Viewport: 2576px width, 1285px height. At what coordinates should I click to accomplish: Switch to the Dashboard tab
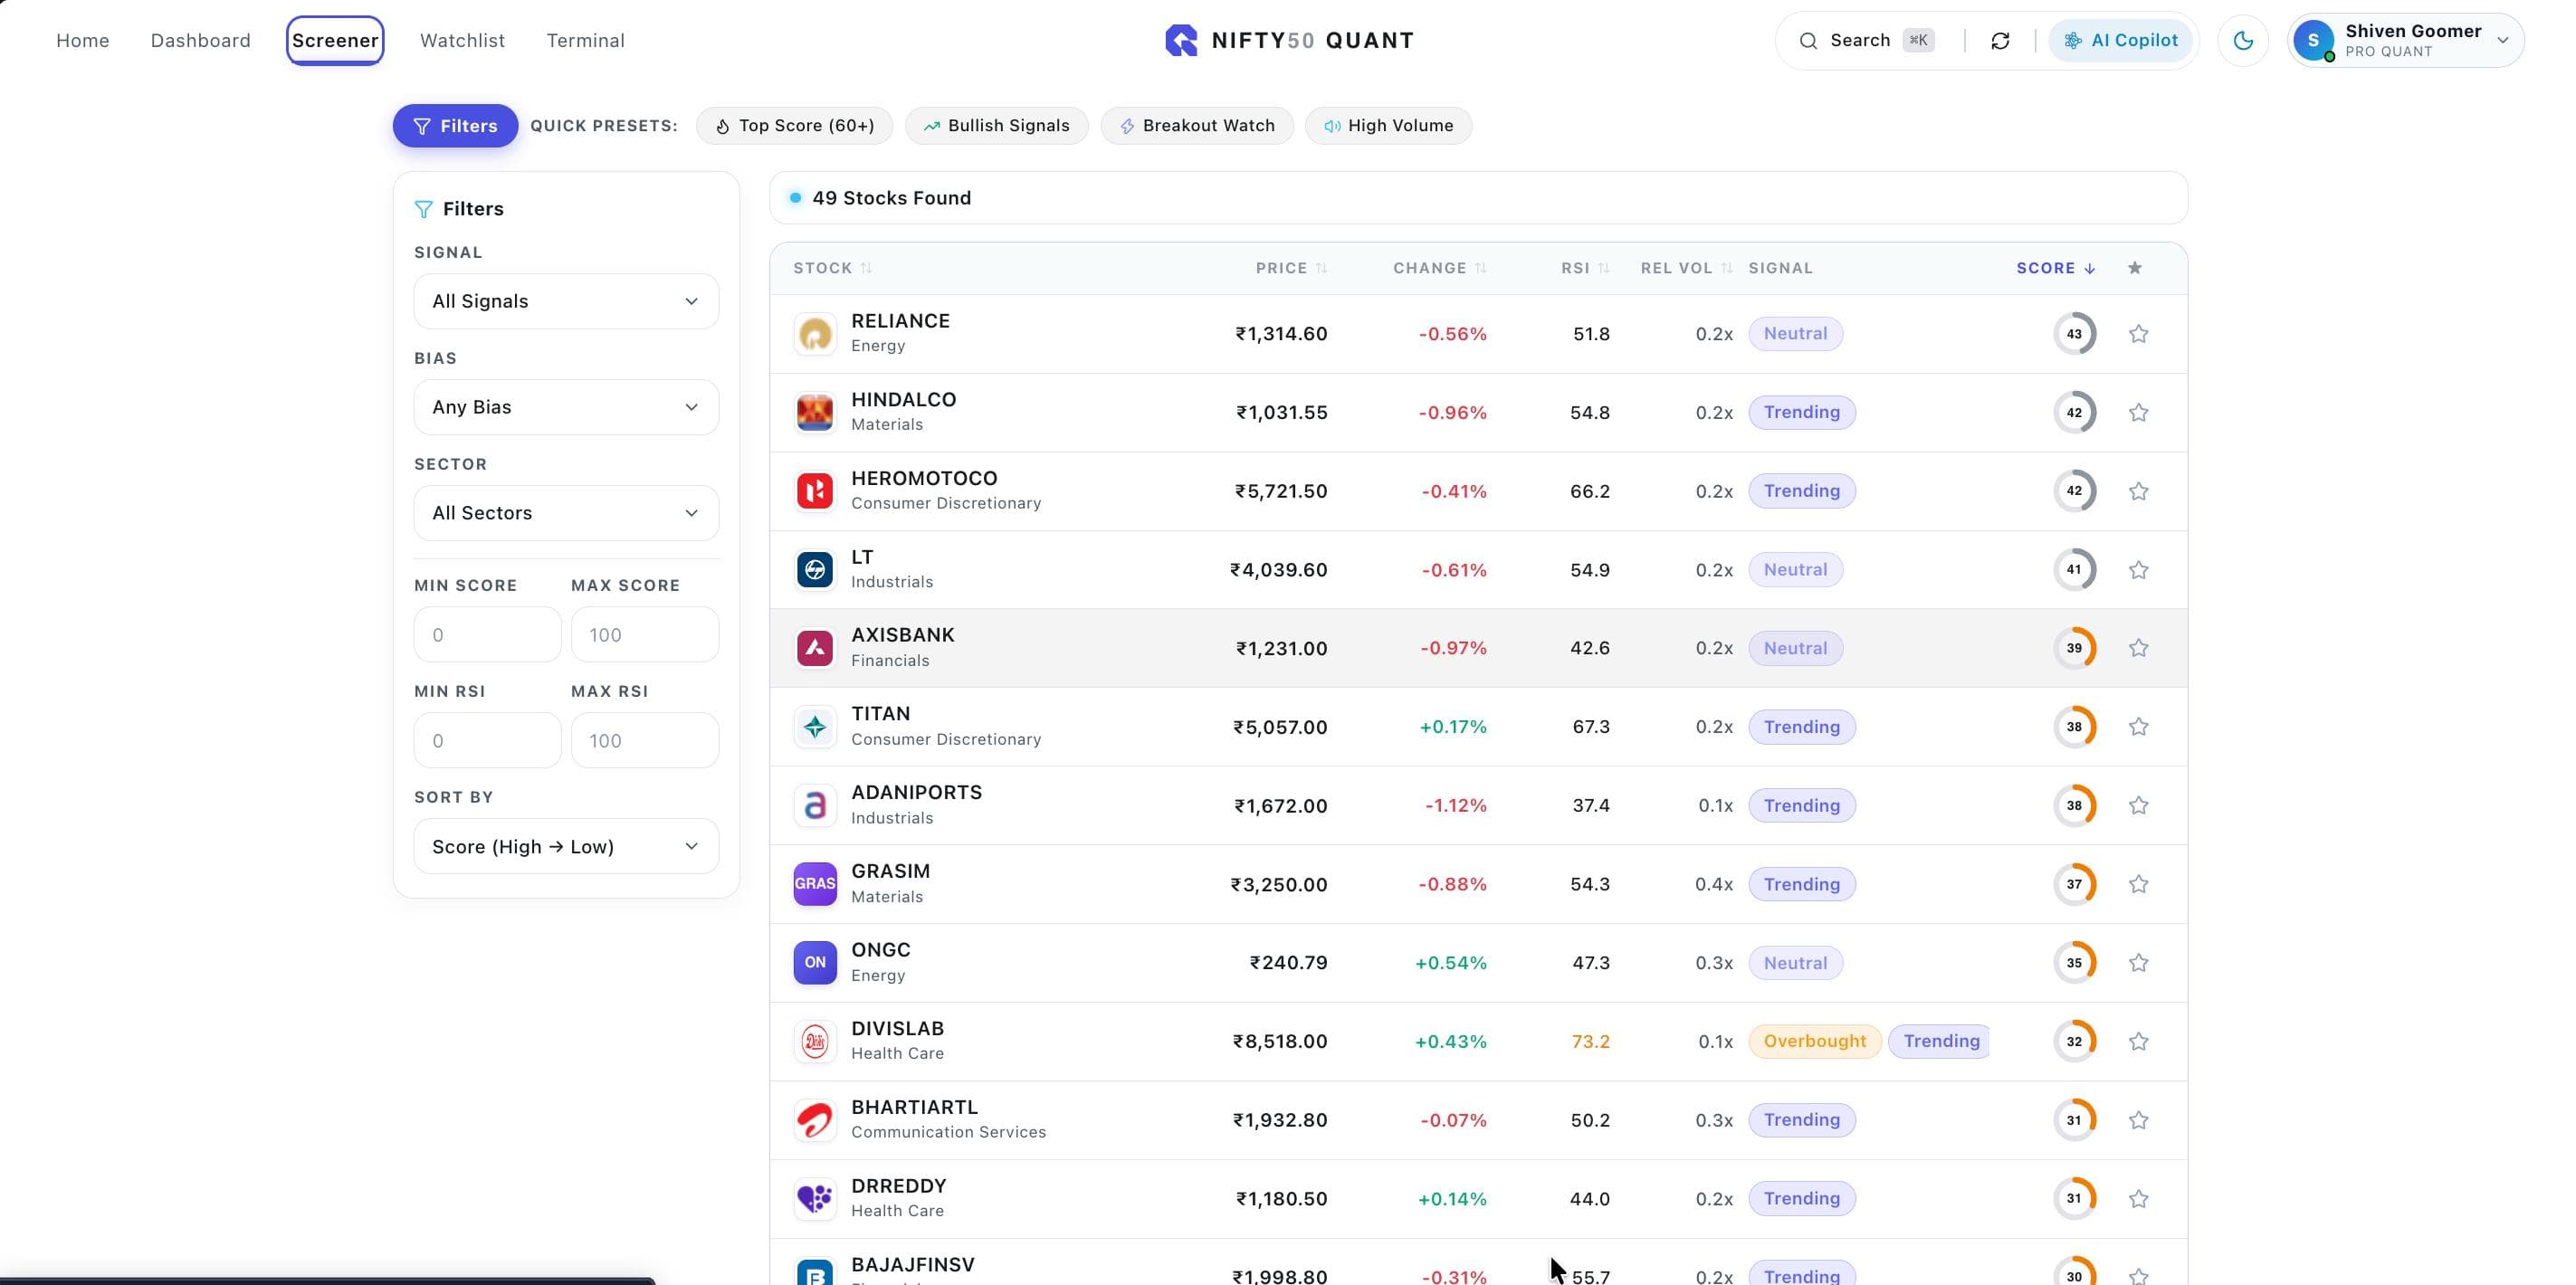pyautogui.click(x=201, y=41)
